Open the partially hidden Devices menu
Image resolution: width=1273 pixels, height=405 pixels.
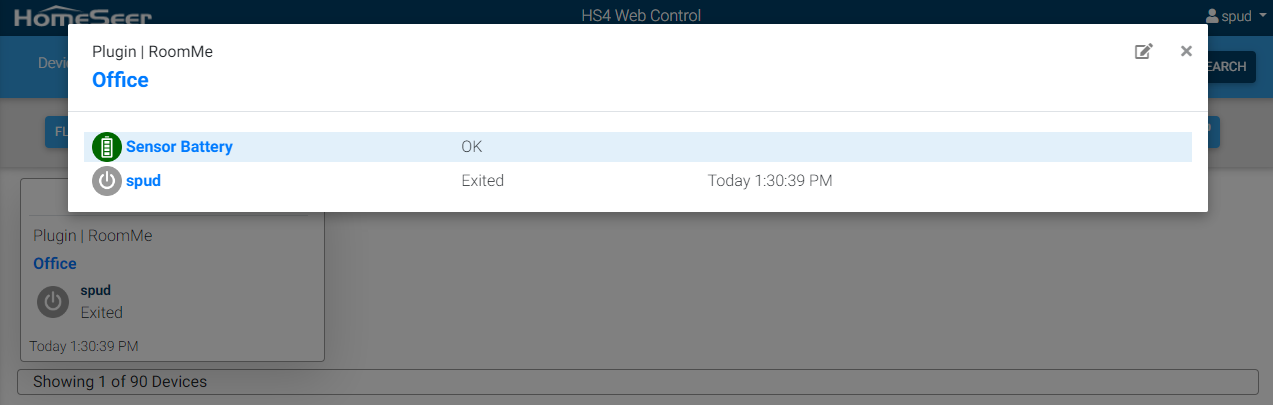[52, 63]
